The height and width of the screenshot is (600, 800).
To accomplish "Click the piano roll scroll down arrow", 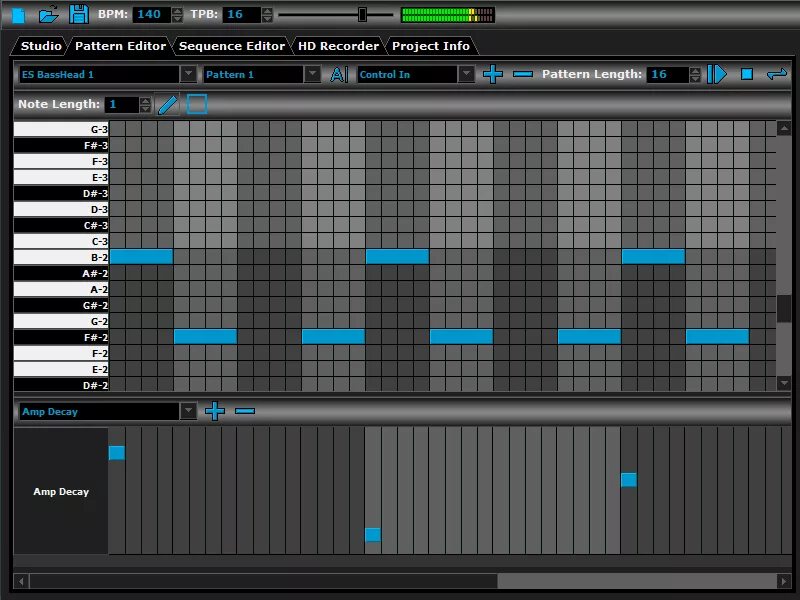I will coord(784,383).
